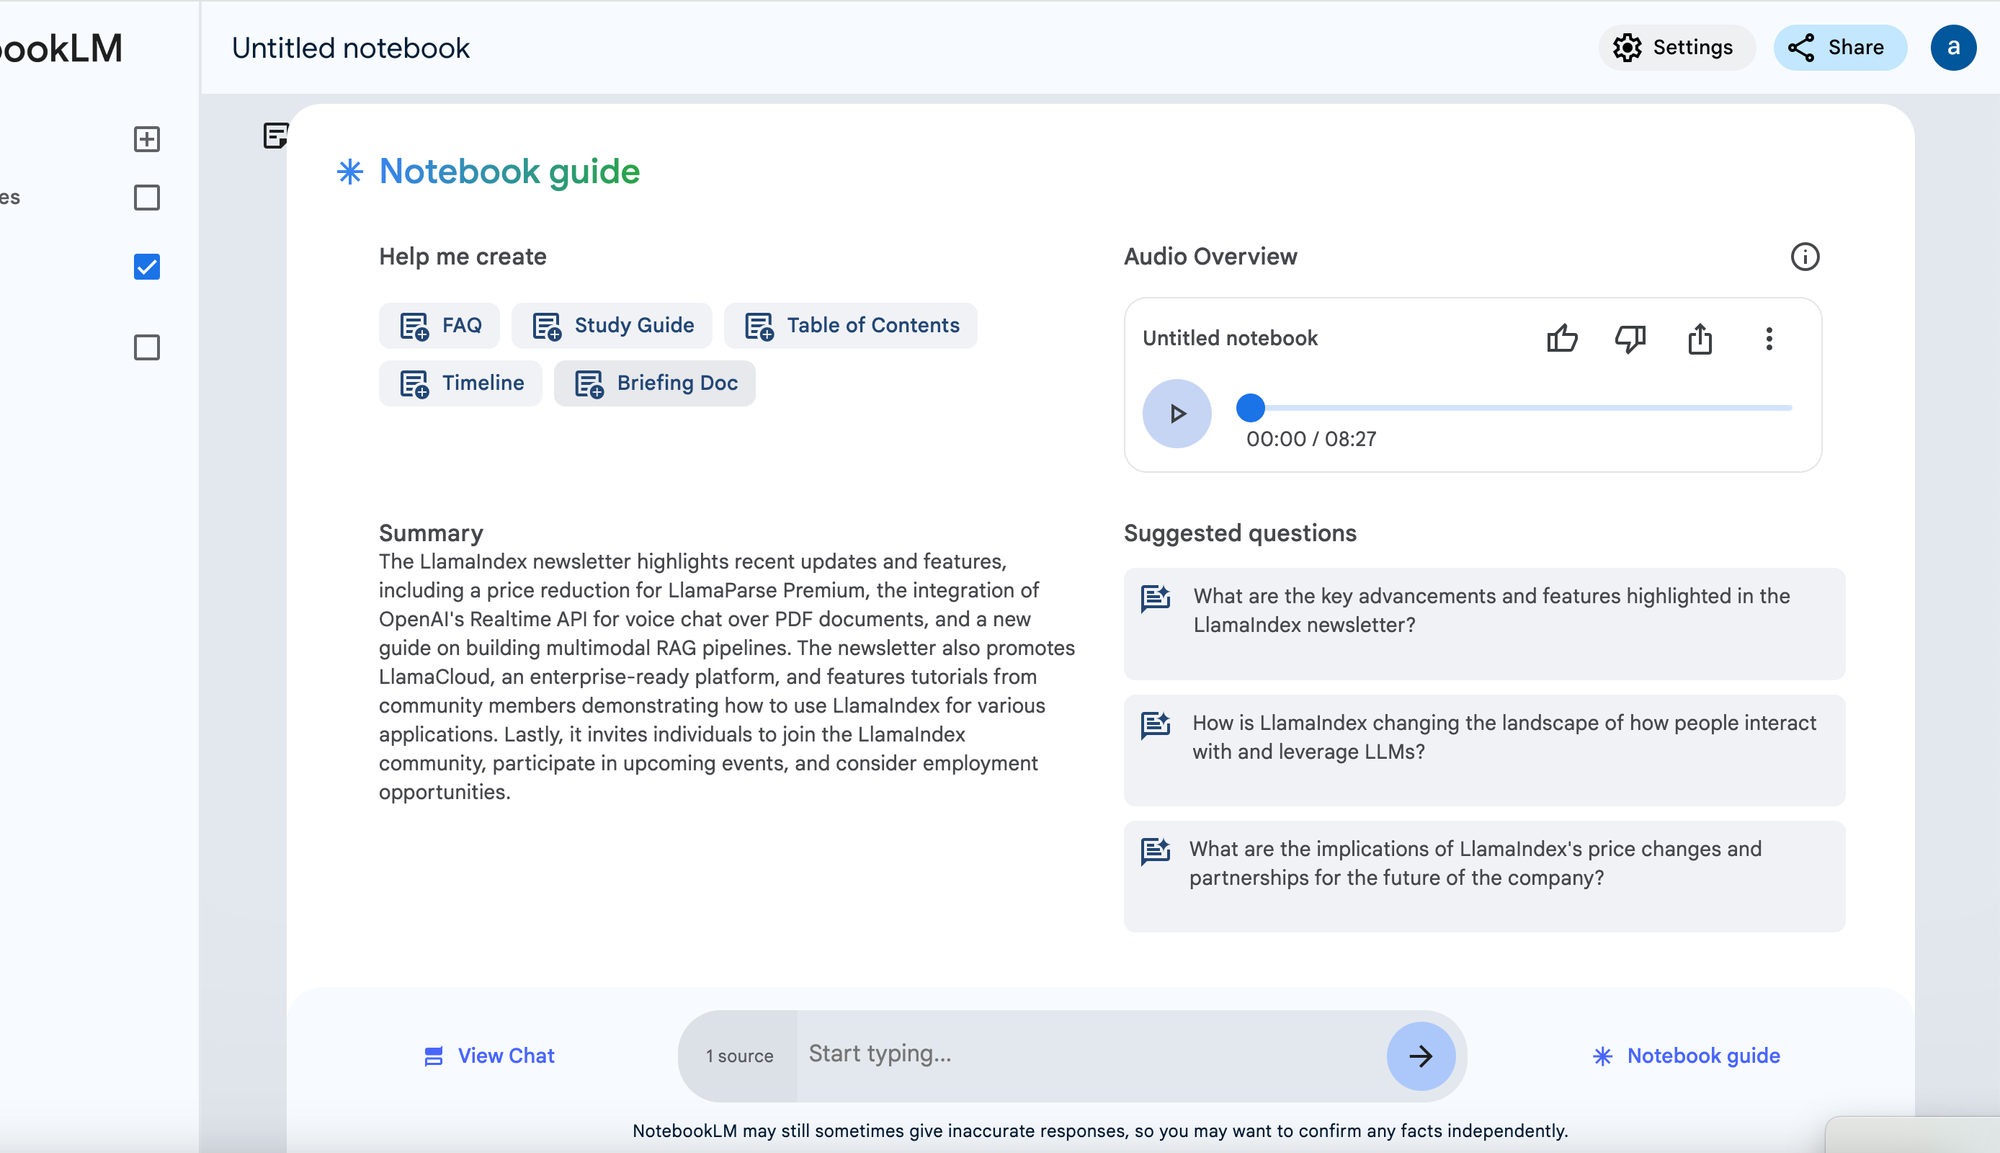Open the Settings menu

click(x=1677, y=48)
